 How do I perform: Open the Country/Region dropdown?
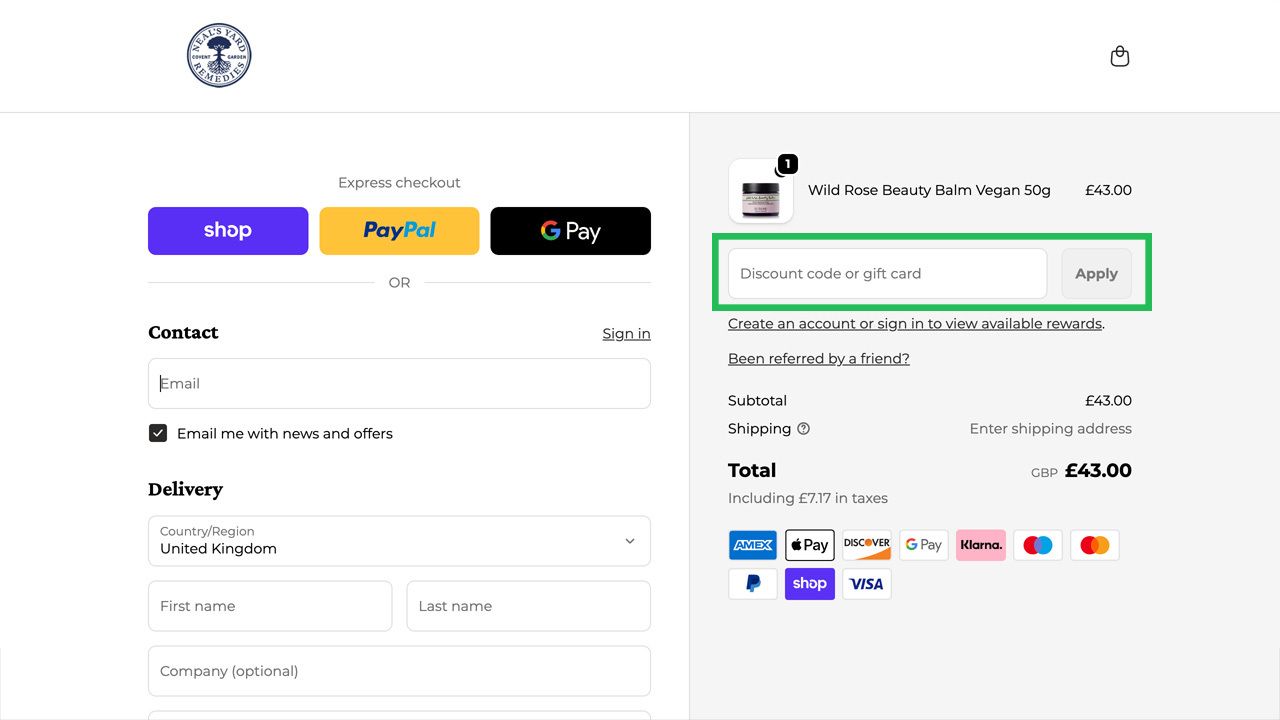coord(399,541)
